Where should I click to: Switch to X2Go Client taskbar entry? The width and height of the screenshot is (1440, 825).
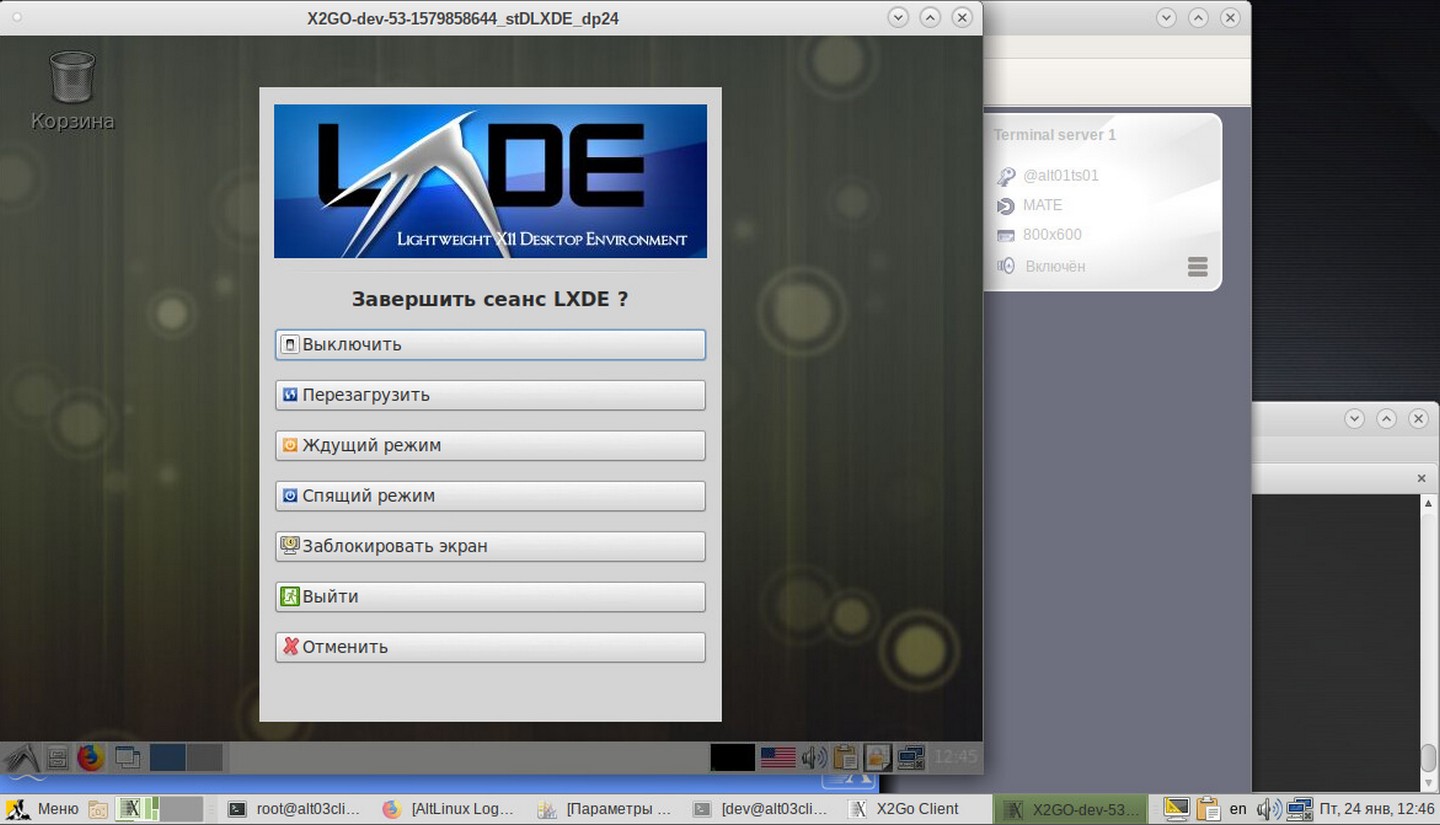point(915,809)
